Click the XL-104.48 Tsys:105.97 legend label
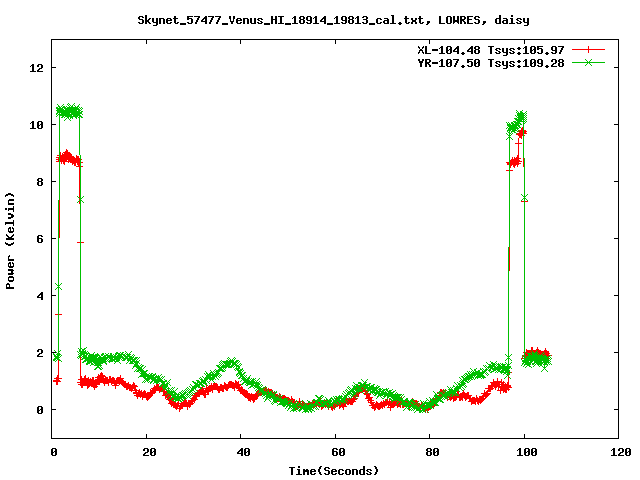Viewport: 640px width, 480px height. click(491, 50)
